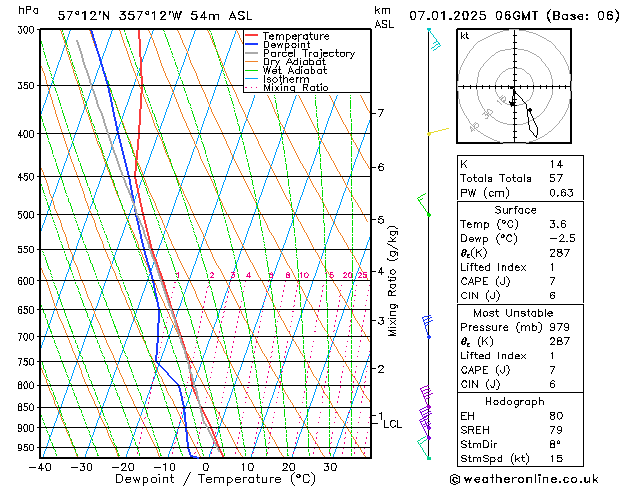
Task: Click the km ASL altitude axis header
Action: [384, 17]
